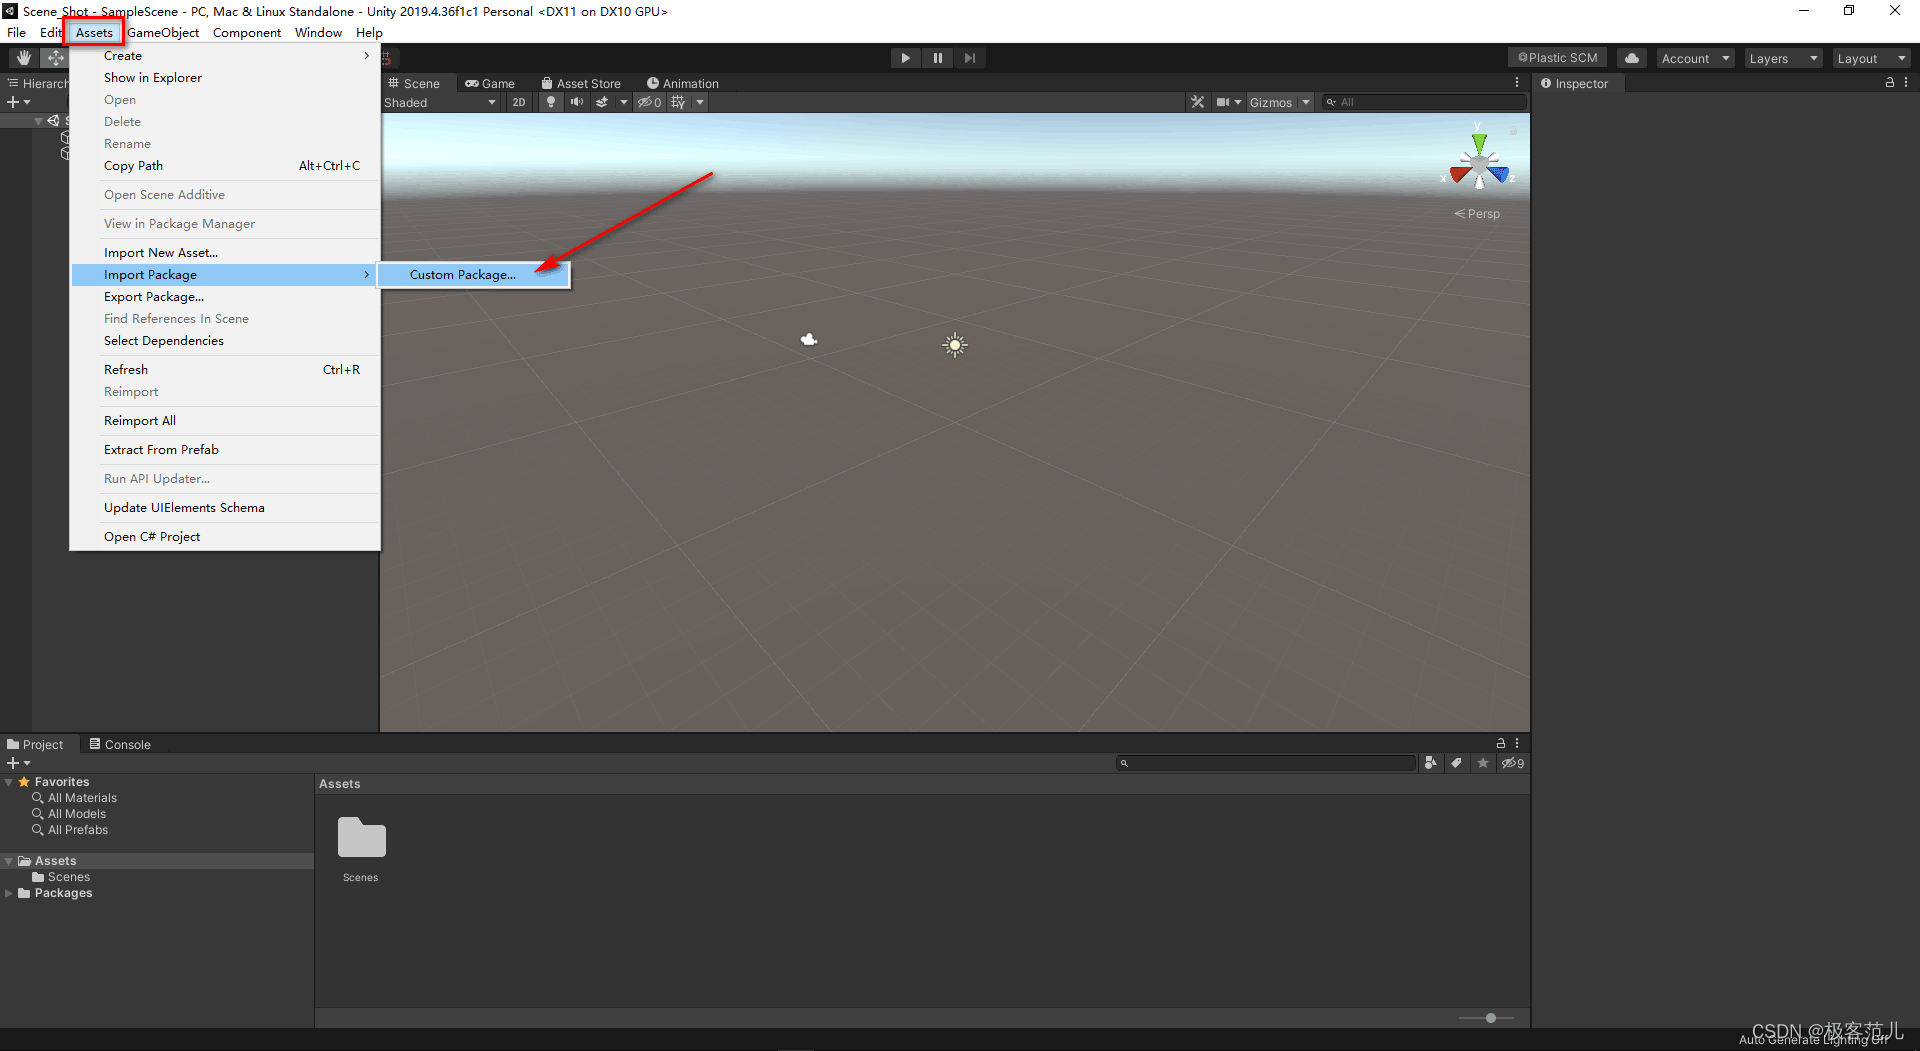The height and width of the screenshot is (1051, 1920).
Task: Open the Scenes folder thumbnail
Action: 361,839
